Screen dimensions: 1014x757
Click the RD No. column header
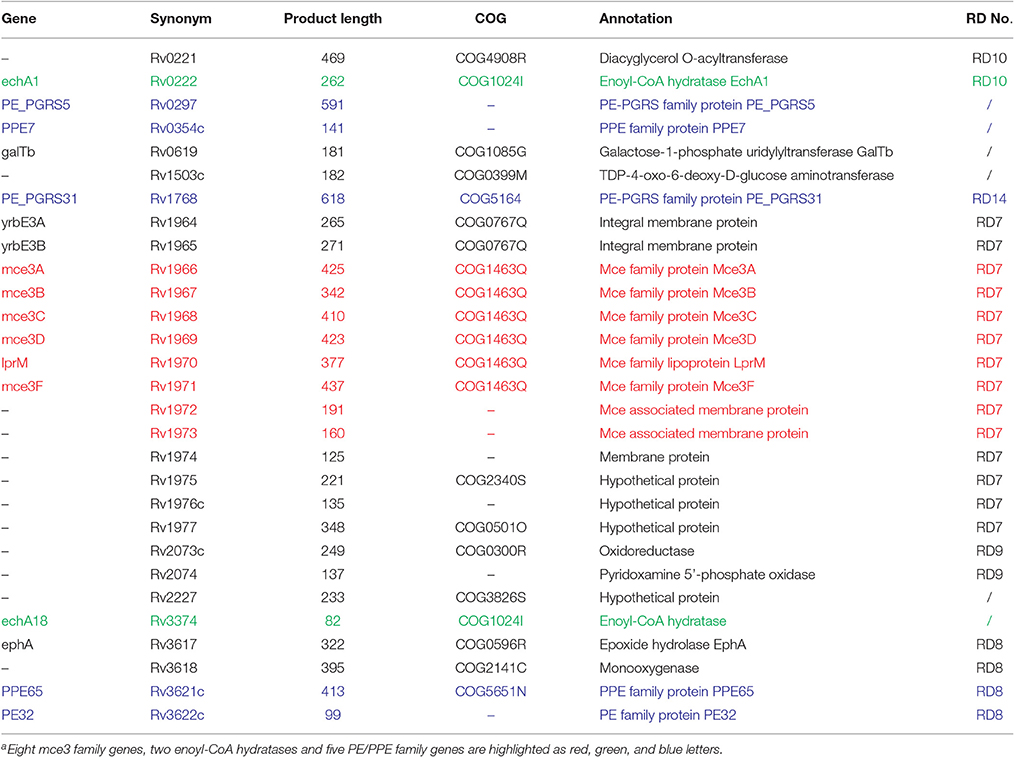coord(989,19)
